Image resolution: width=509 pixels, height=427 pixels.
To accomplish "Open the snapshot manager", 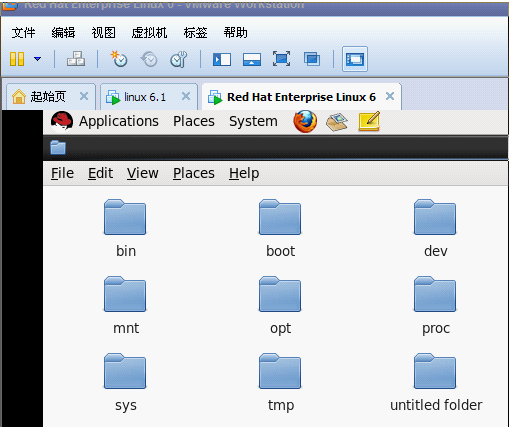I will (179, 59).
